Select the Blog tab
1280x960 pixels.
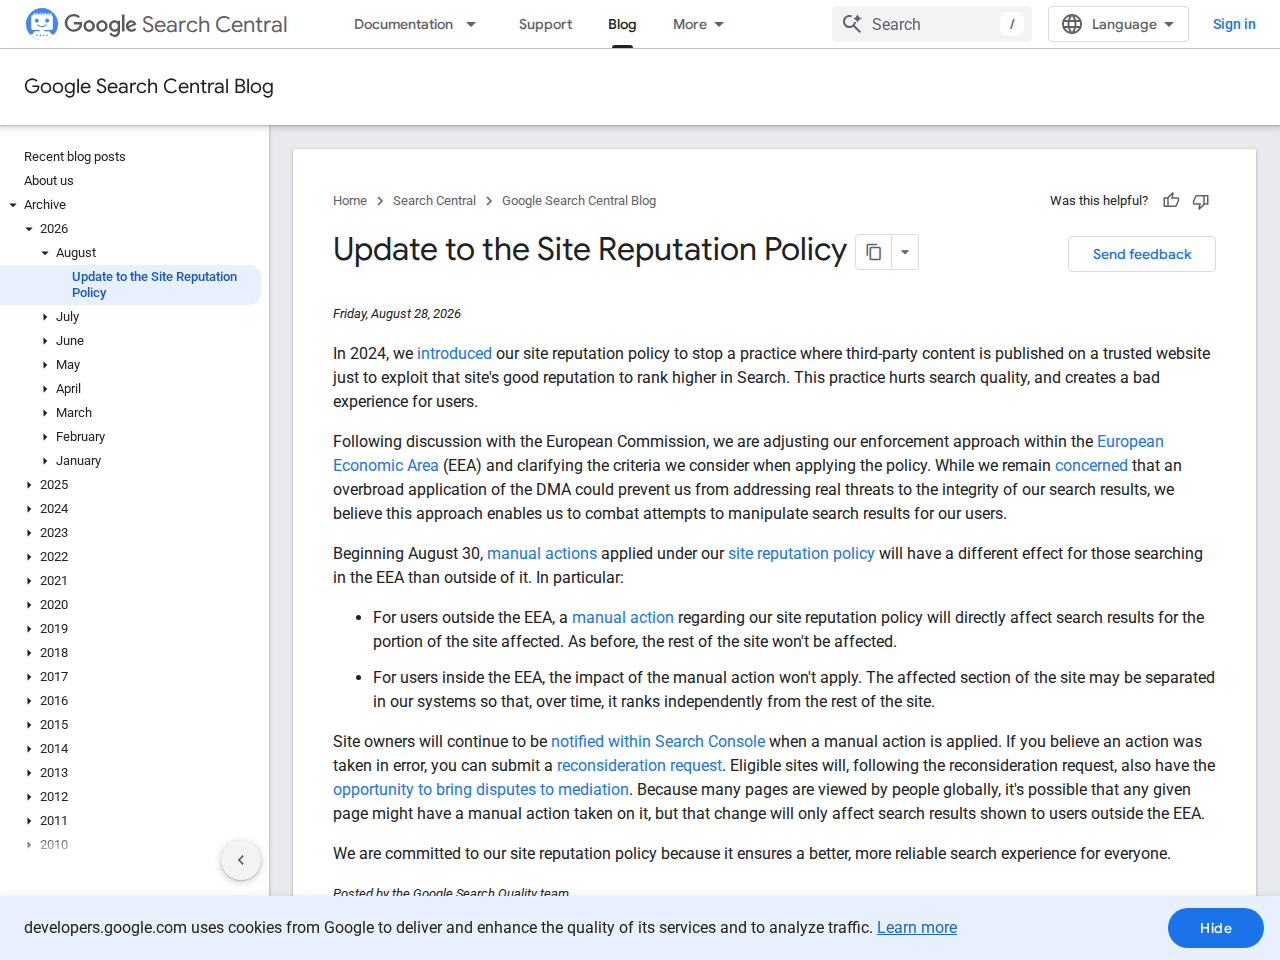pyautogui.click(x=622, y=24)
